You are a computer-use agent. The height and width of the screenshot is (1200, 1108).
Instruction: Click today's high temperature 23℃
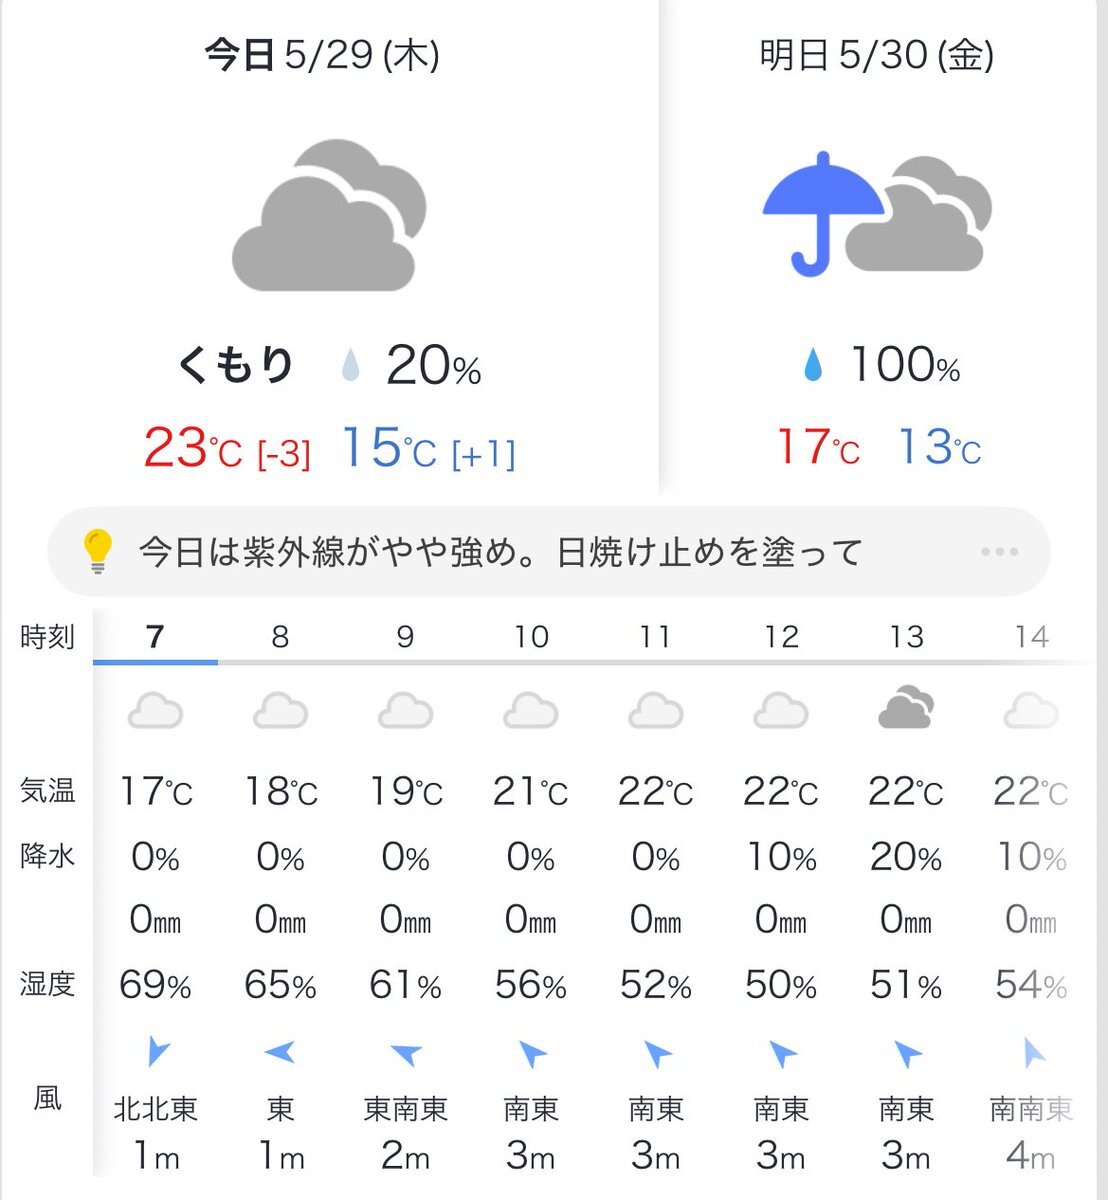pos(192,447)
